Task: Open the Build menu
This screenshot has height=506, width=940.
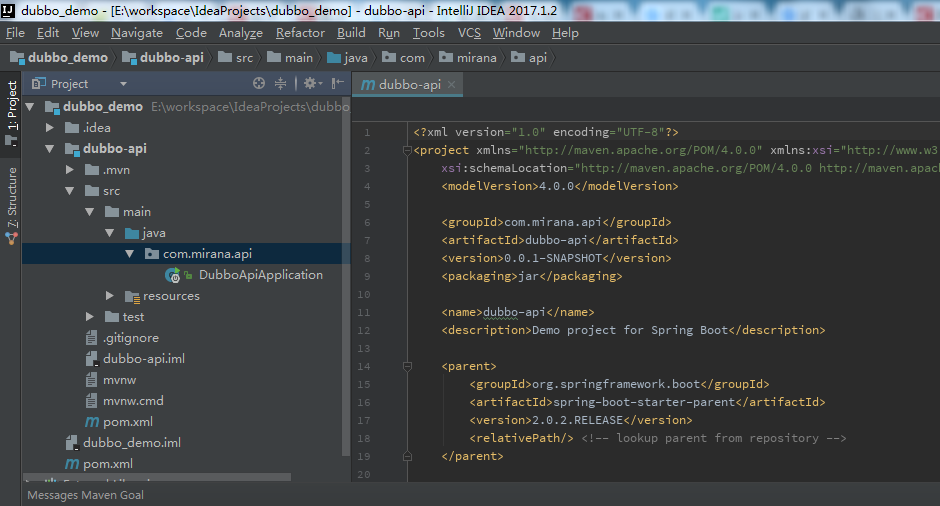Action: 351,33
